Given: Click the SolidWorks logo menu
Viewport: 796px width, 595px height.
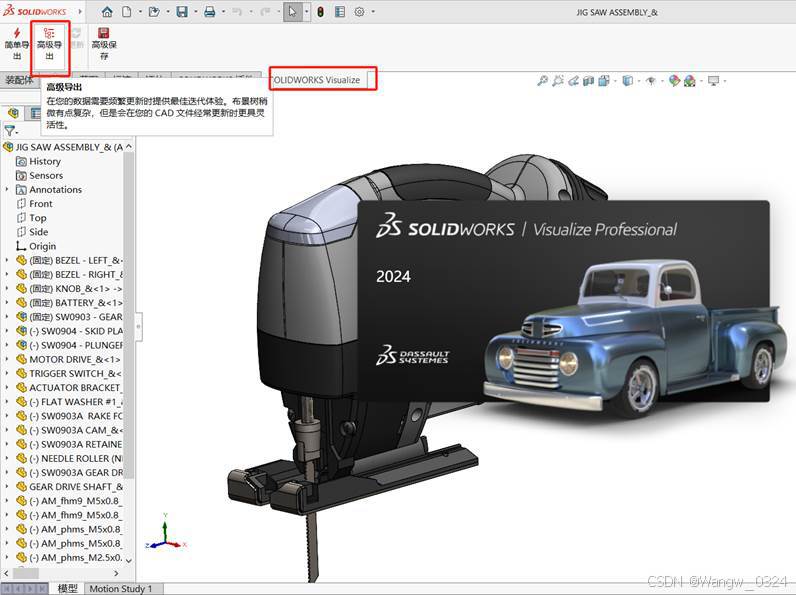Looking at the screenshot, I should click(35, 11).
